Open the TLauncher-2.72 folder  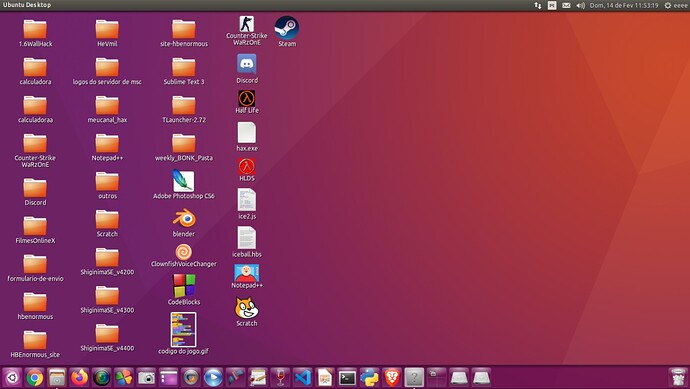[184, 105]
